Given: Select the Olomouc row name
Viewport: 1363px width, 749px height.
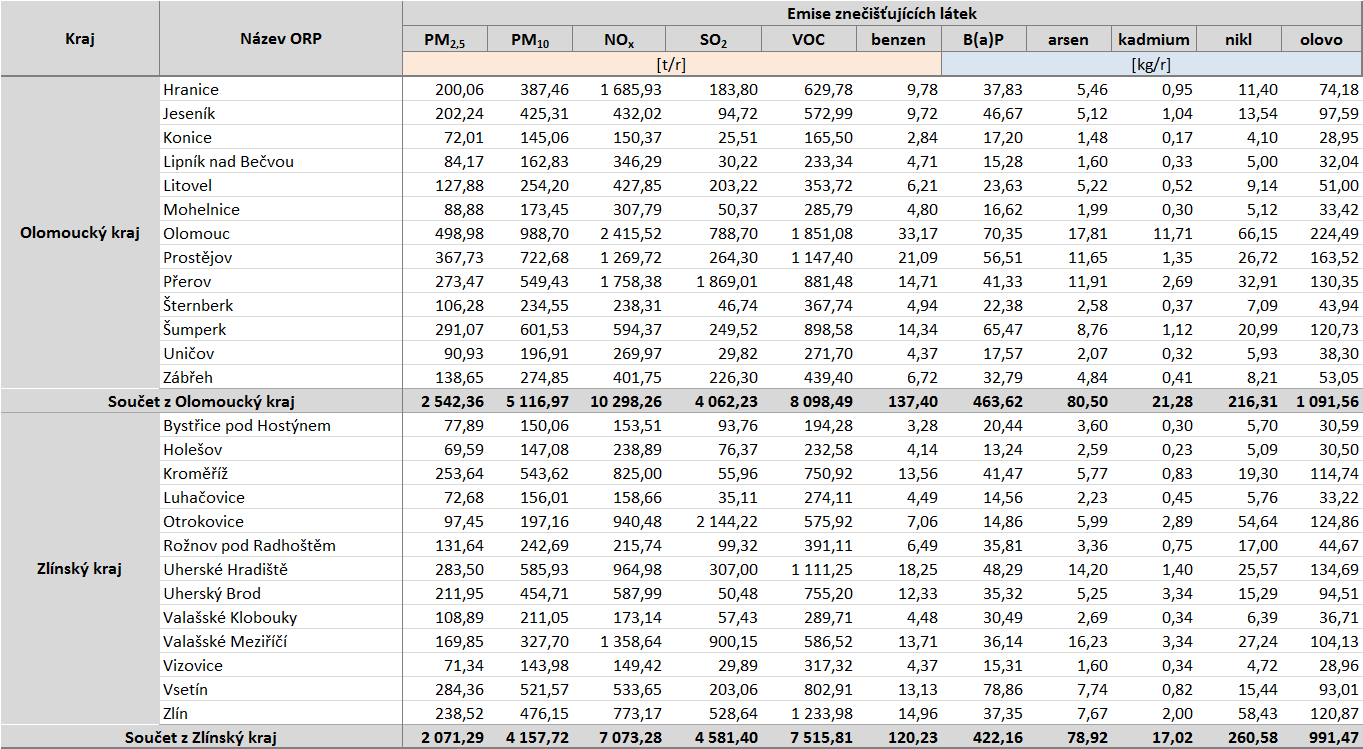Looking at the screenshot, I should pos(197,233).
